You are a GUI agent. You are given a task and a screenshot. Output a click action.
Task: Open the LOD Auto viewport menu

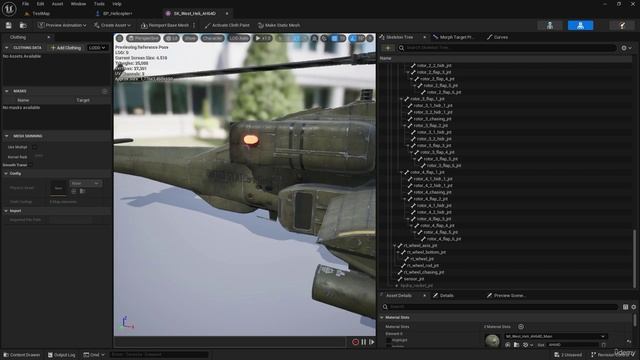coord(239,38)
